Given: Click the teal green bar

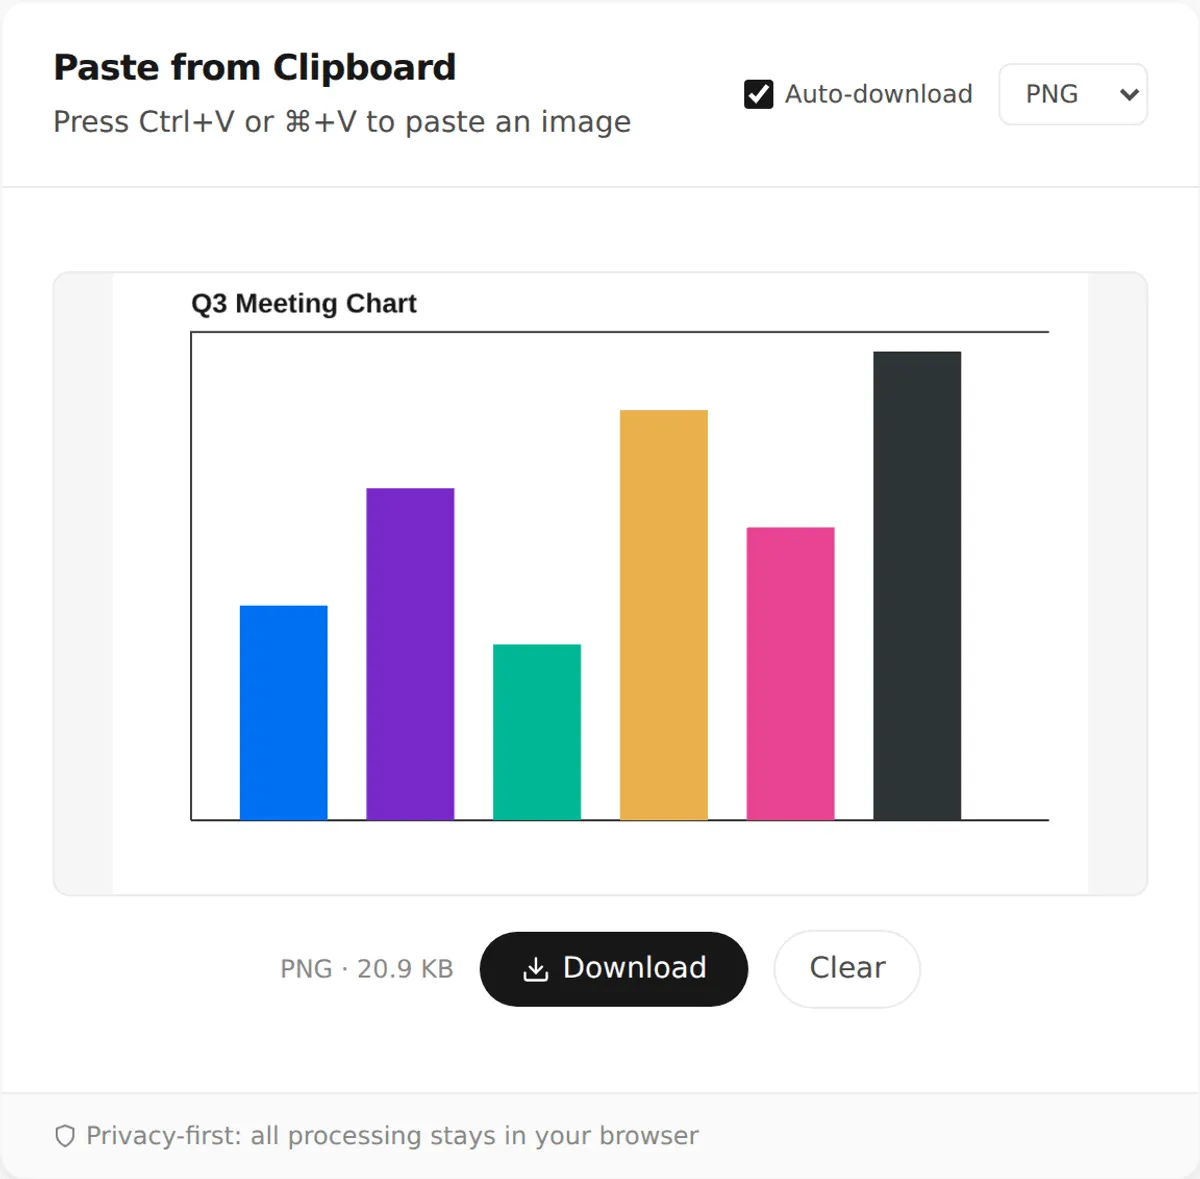Looking at the screenshot, I should (x=537, y=732).
